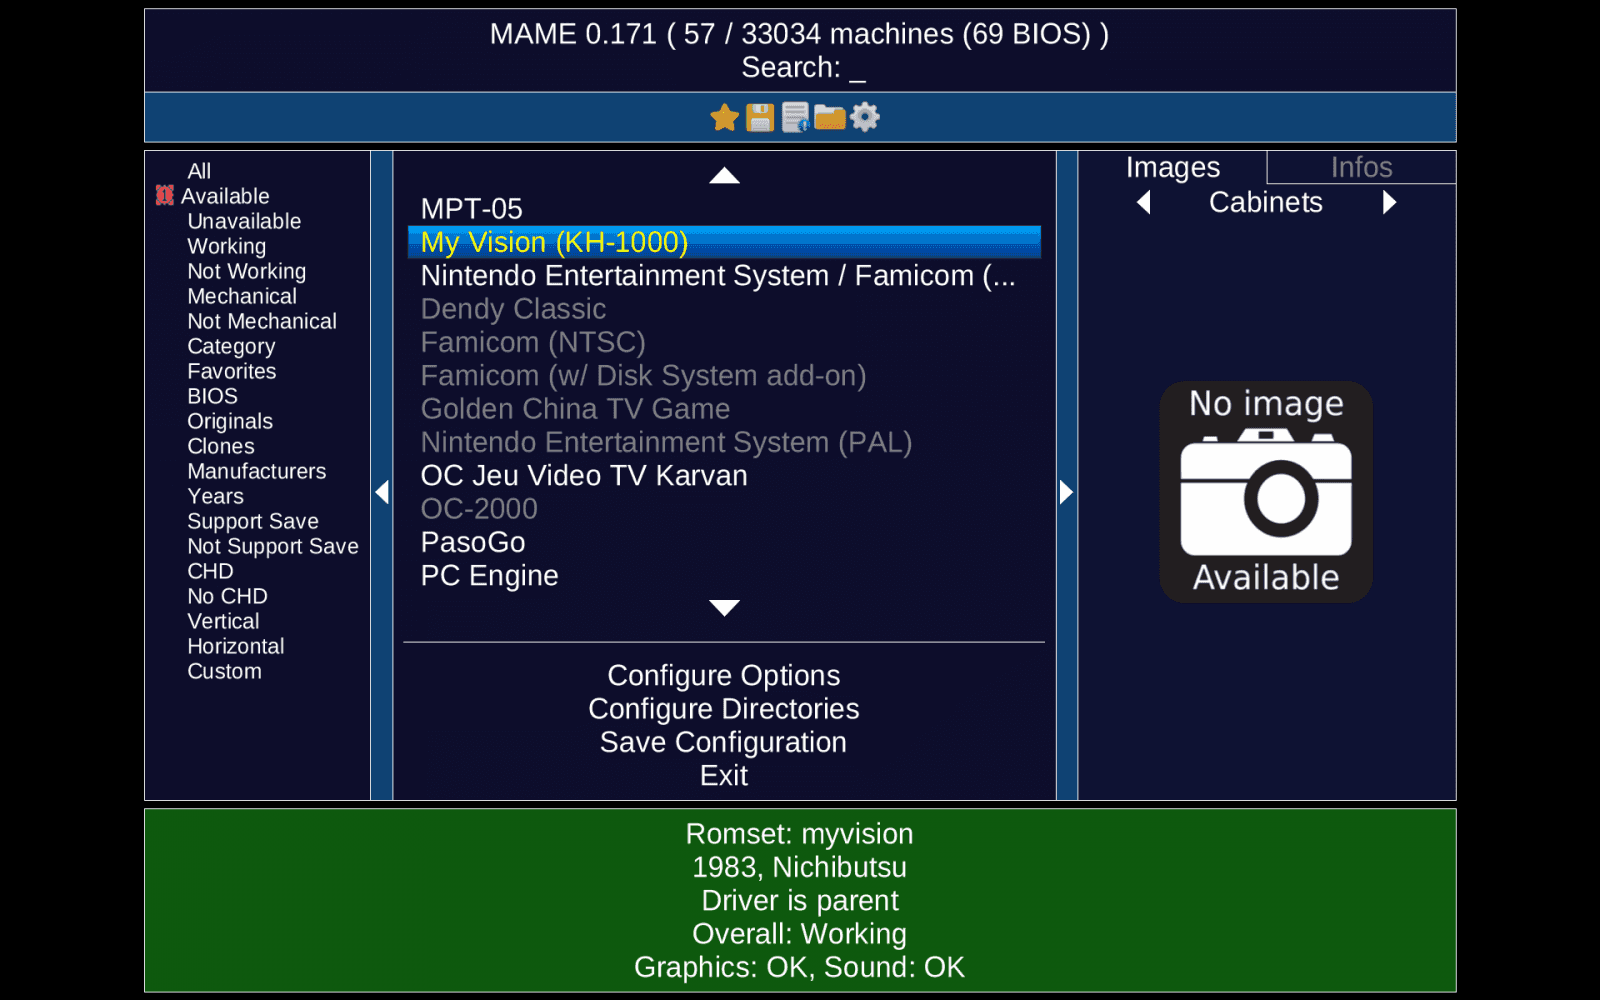Go to next image type after Cabinets

(1389, 203)
